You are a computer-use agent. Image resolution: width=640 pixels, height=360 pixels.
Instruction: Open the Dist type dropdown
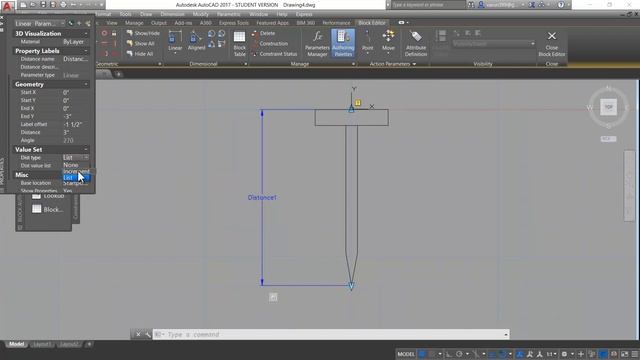[x=86, y=158]
